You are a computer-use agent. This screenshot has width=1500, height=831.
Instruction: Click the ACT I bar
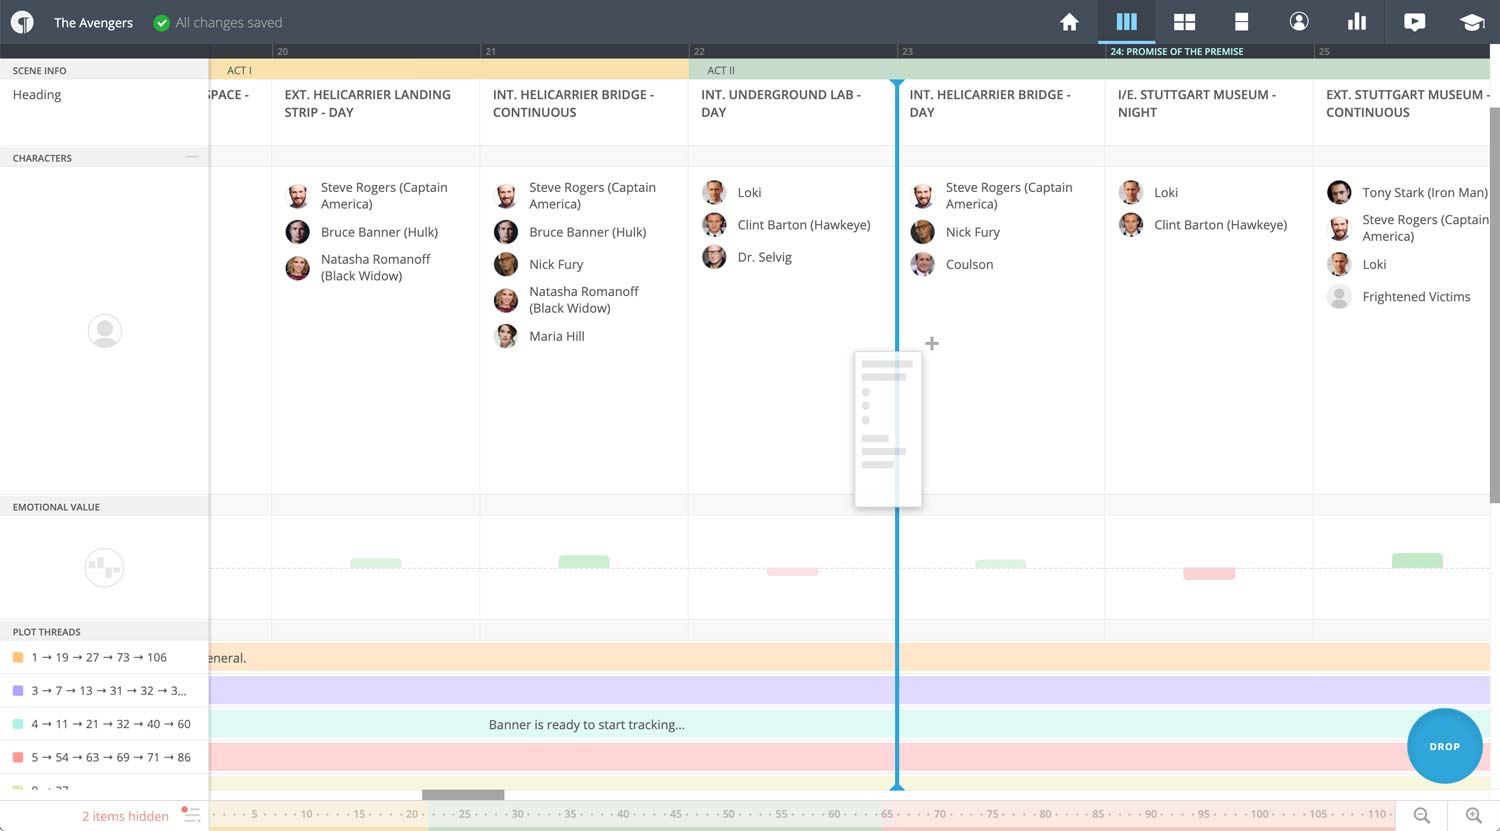[449, 70]
